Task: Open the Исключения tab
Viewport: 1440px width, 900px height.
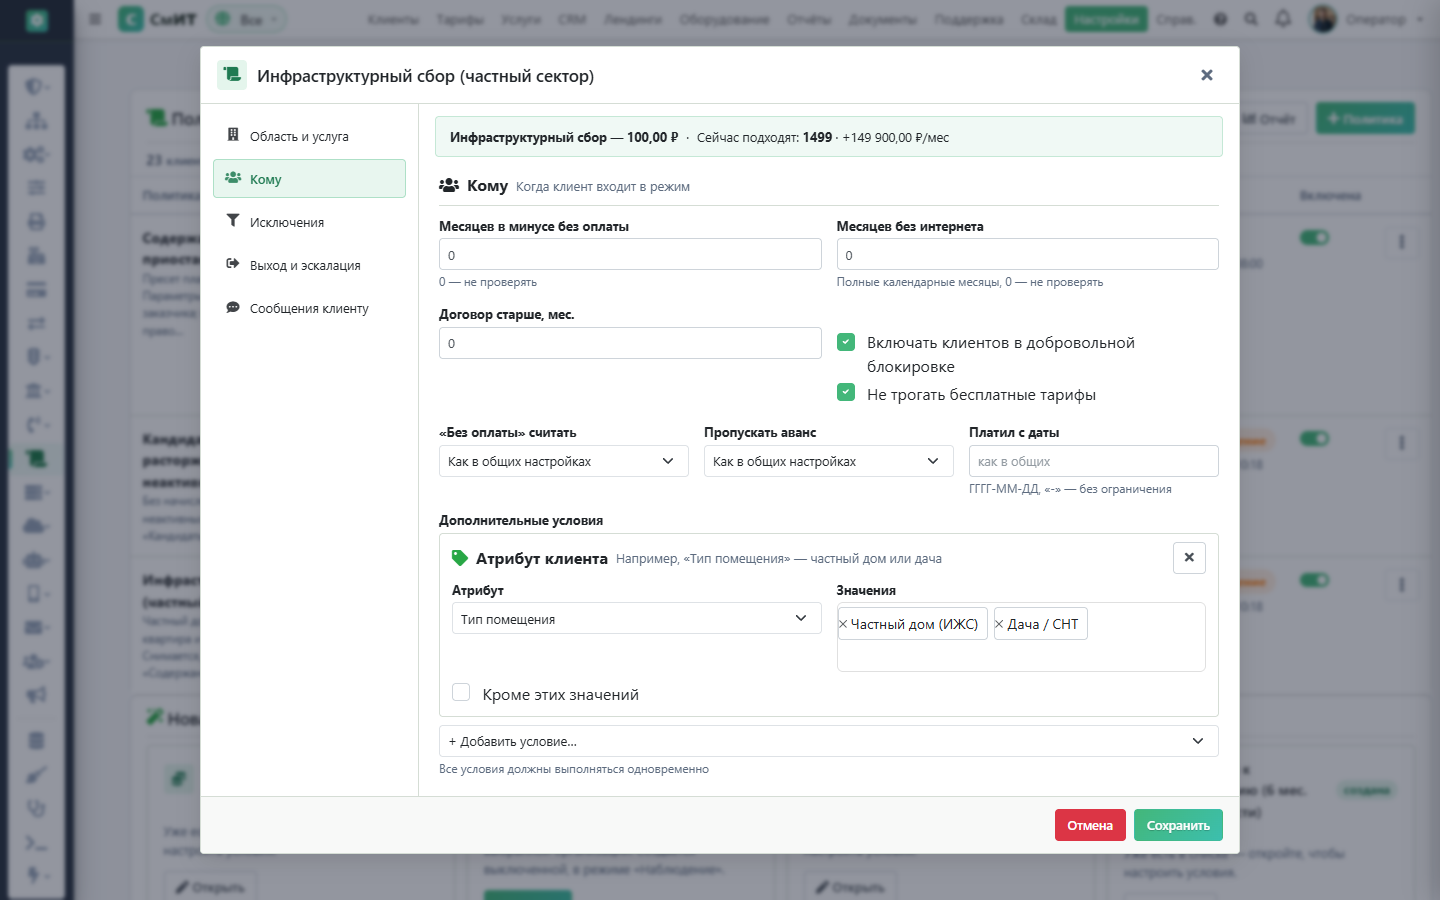Action: click(x=309, y=222)
